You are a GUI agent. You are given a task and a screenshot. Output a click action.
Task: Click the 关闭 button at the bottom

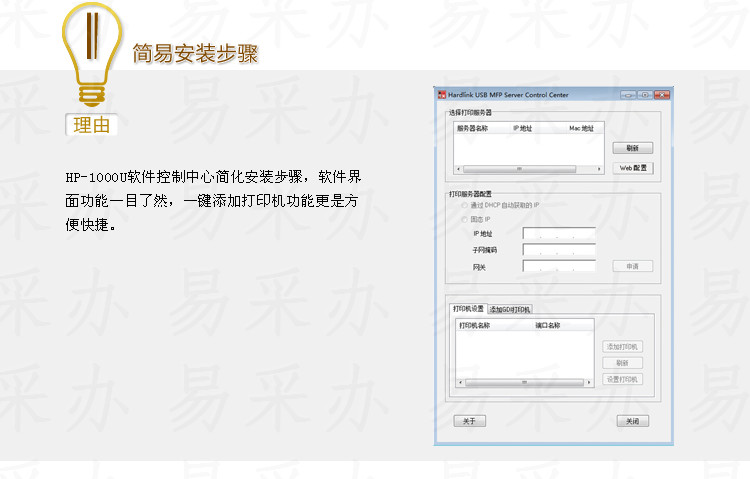click(632, 421)
